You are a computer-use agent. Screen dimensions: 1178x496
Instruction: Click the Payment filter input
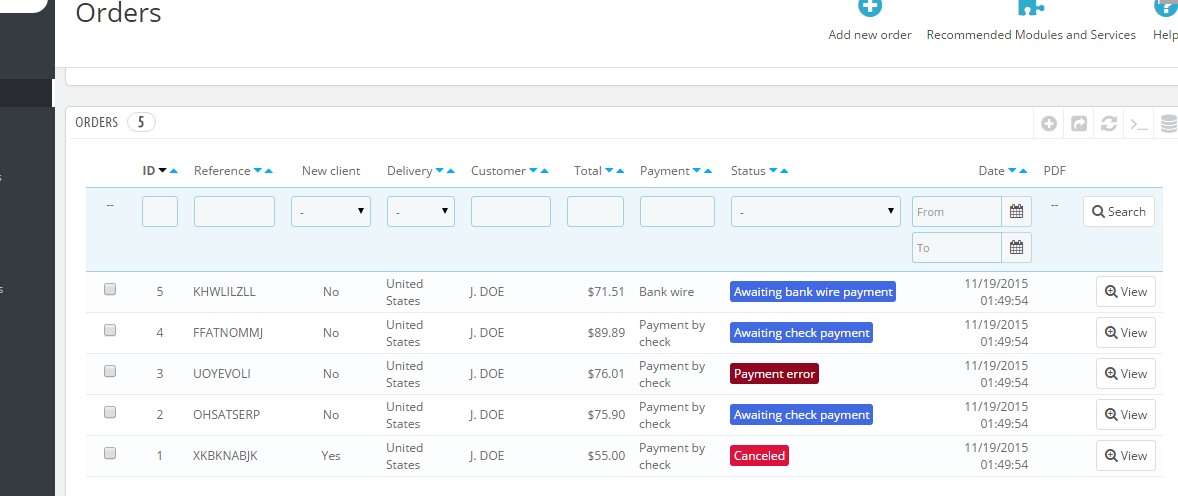point(677,212)
